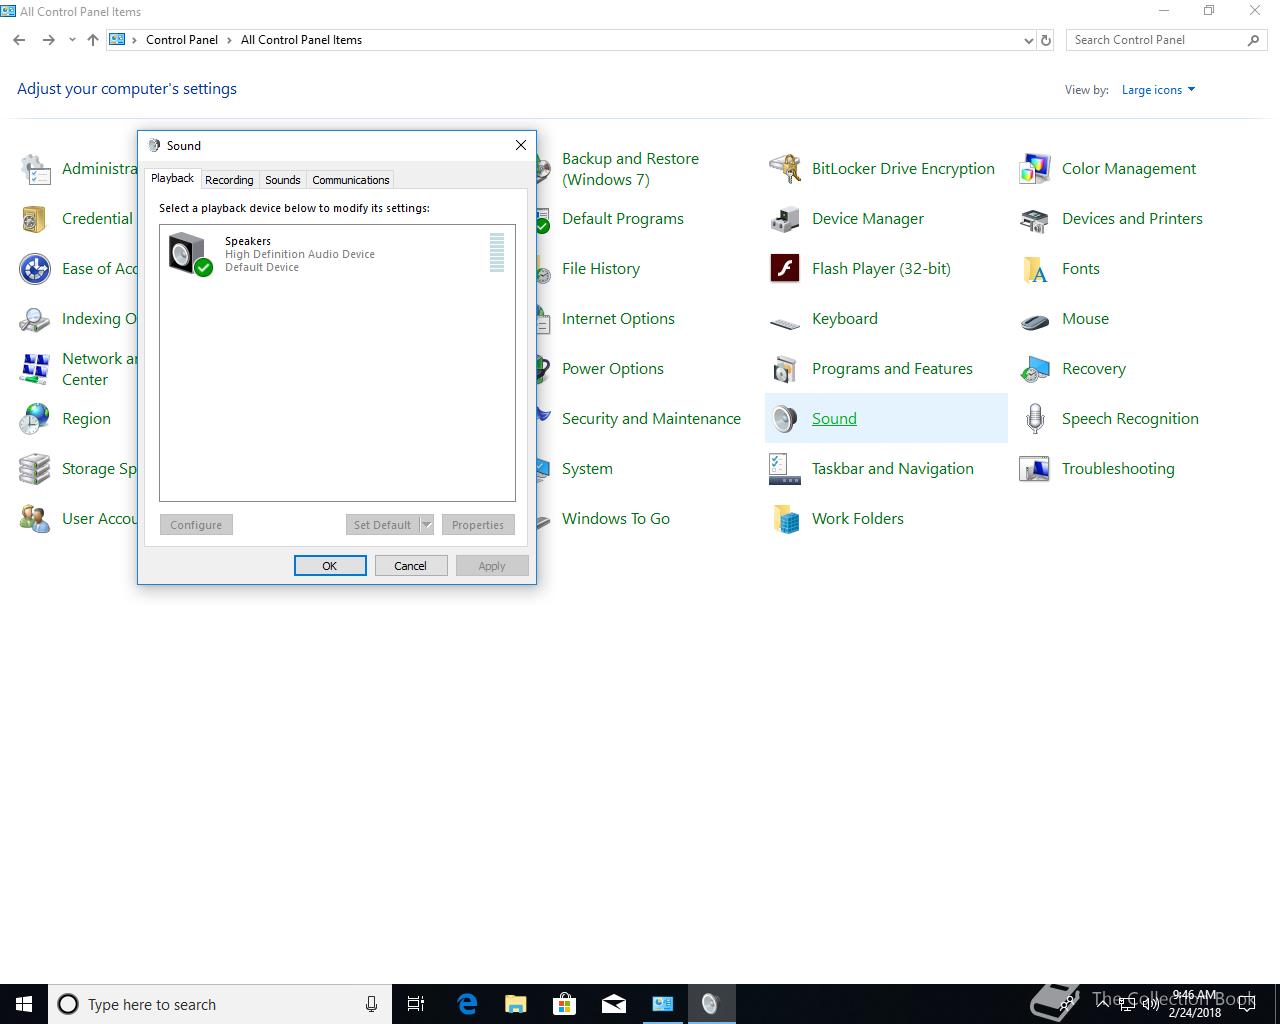
Task: Click the Programs and Features icon
Action: click(785, 369)
